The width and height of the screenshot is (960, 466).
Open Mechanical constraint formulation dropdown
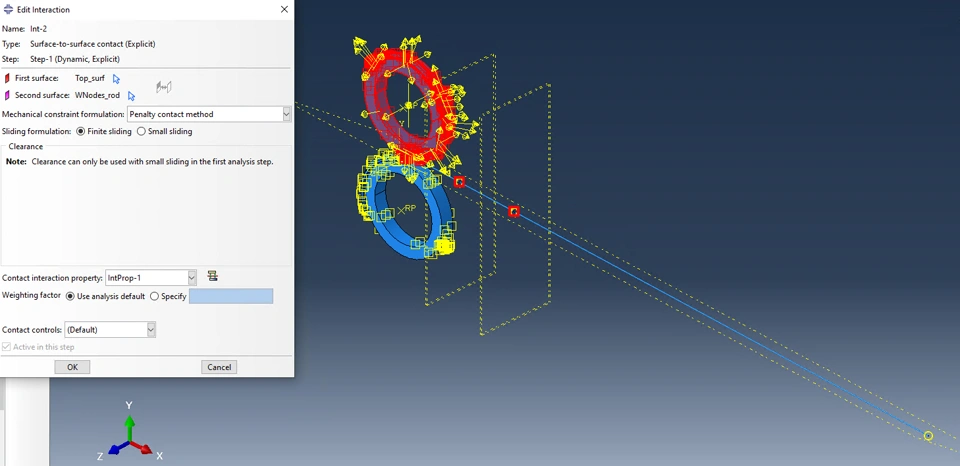pyautogui.click(x=209, y=114)
